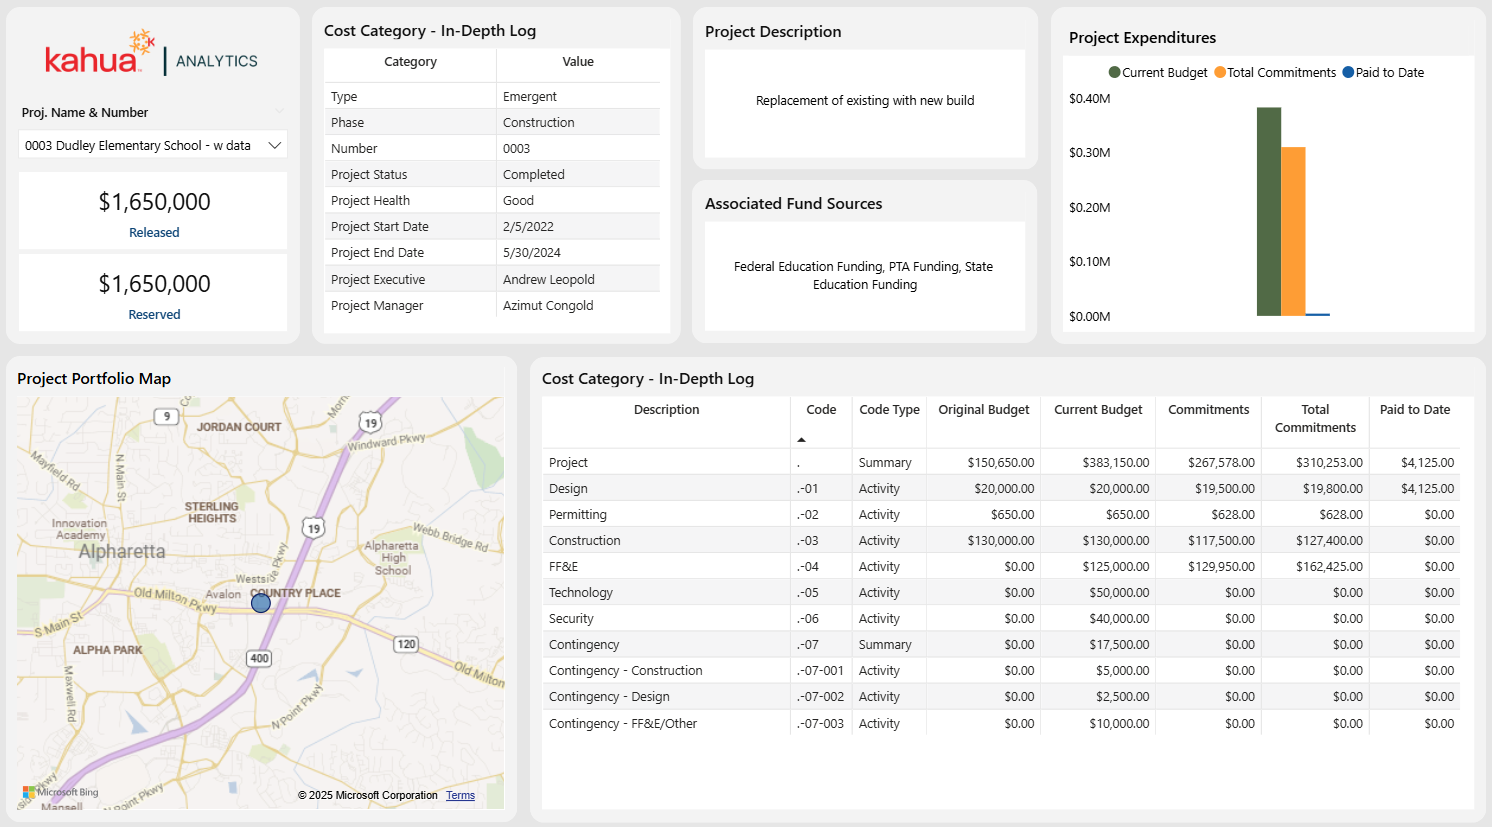The image size is (1492, 827).
Task: Click the Kahua Analytics logo
Action: 152,55
